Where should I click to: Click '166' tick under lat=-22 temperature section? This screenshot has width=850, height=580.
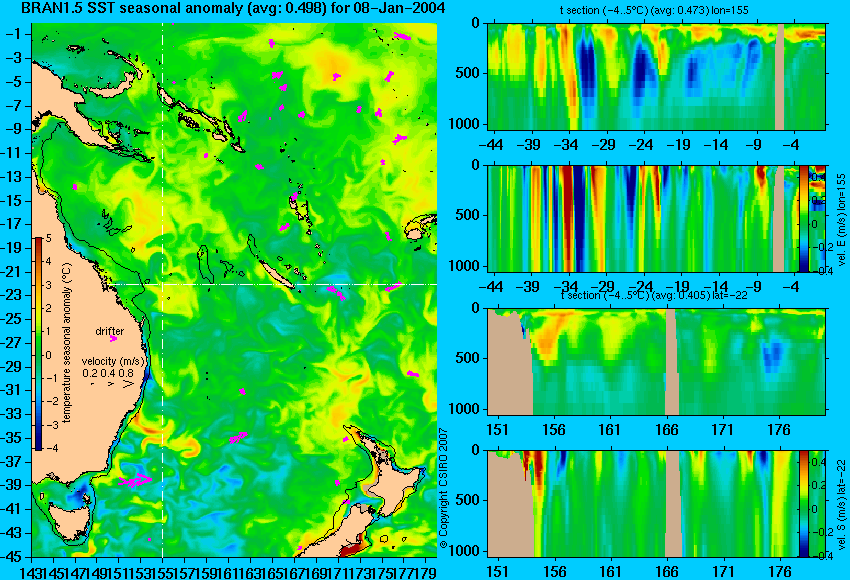click(666, 430)
